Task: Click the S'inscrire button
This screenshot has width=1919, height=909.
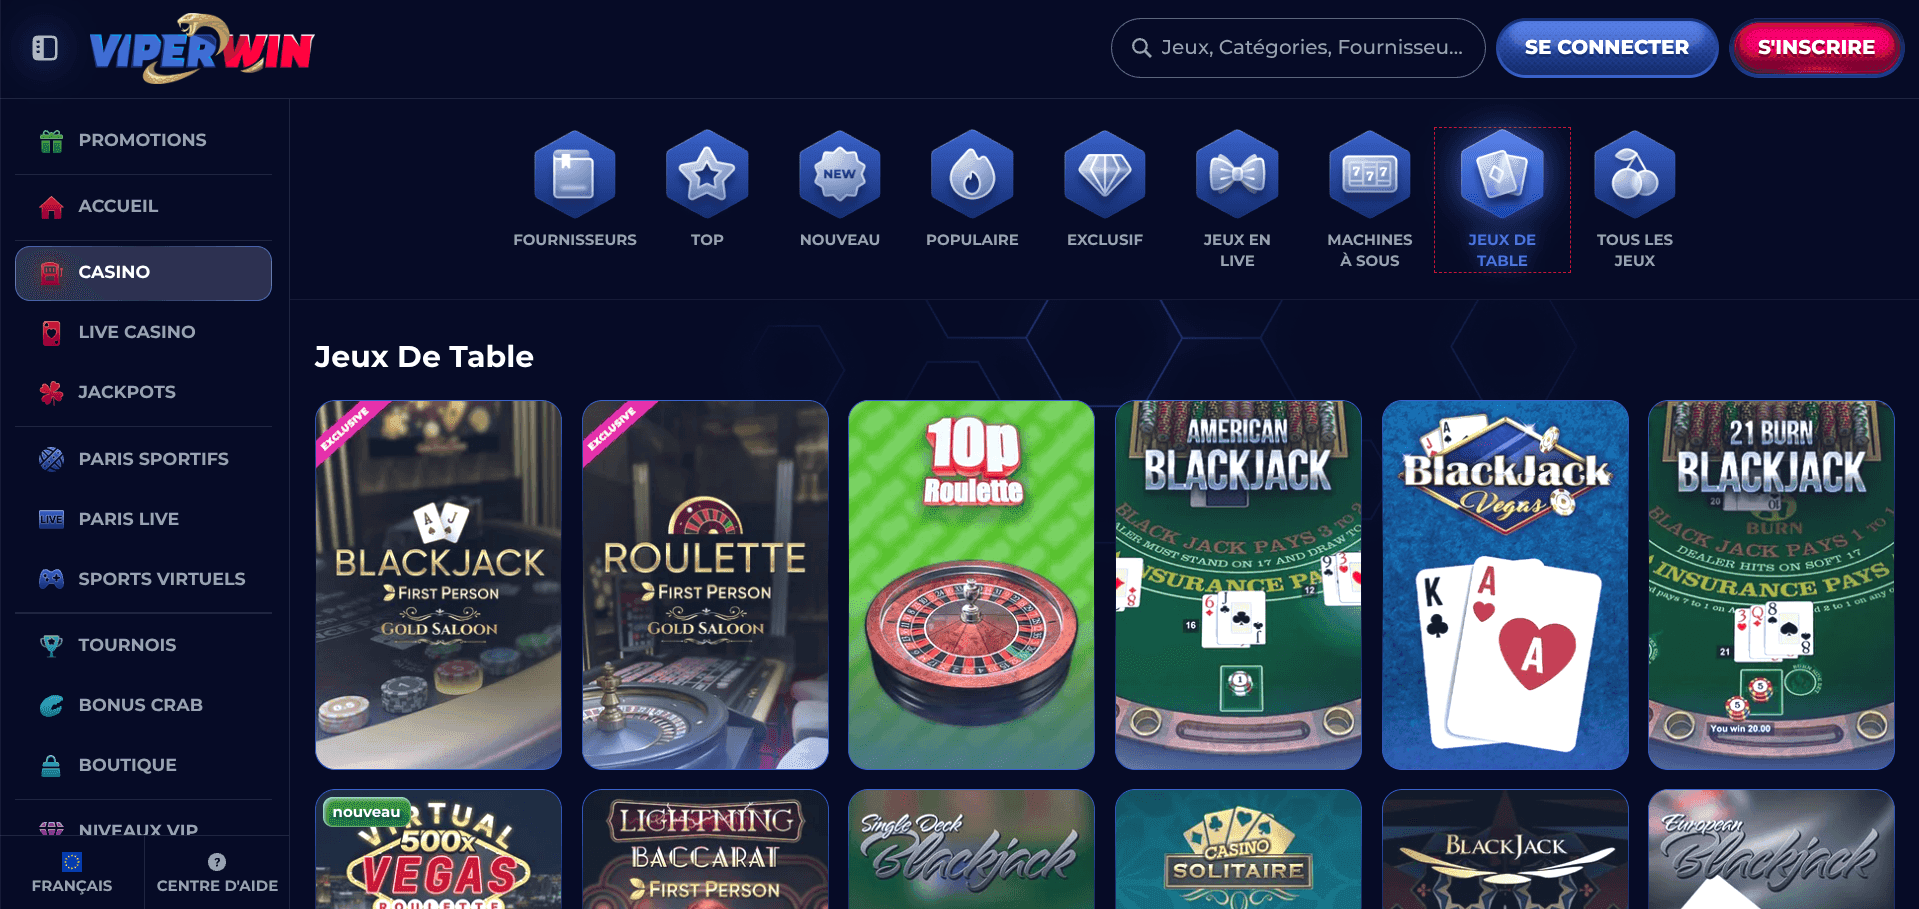Action: click(1816, 48)
